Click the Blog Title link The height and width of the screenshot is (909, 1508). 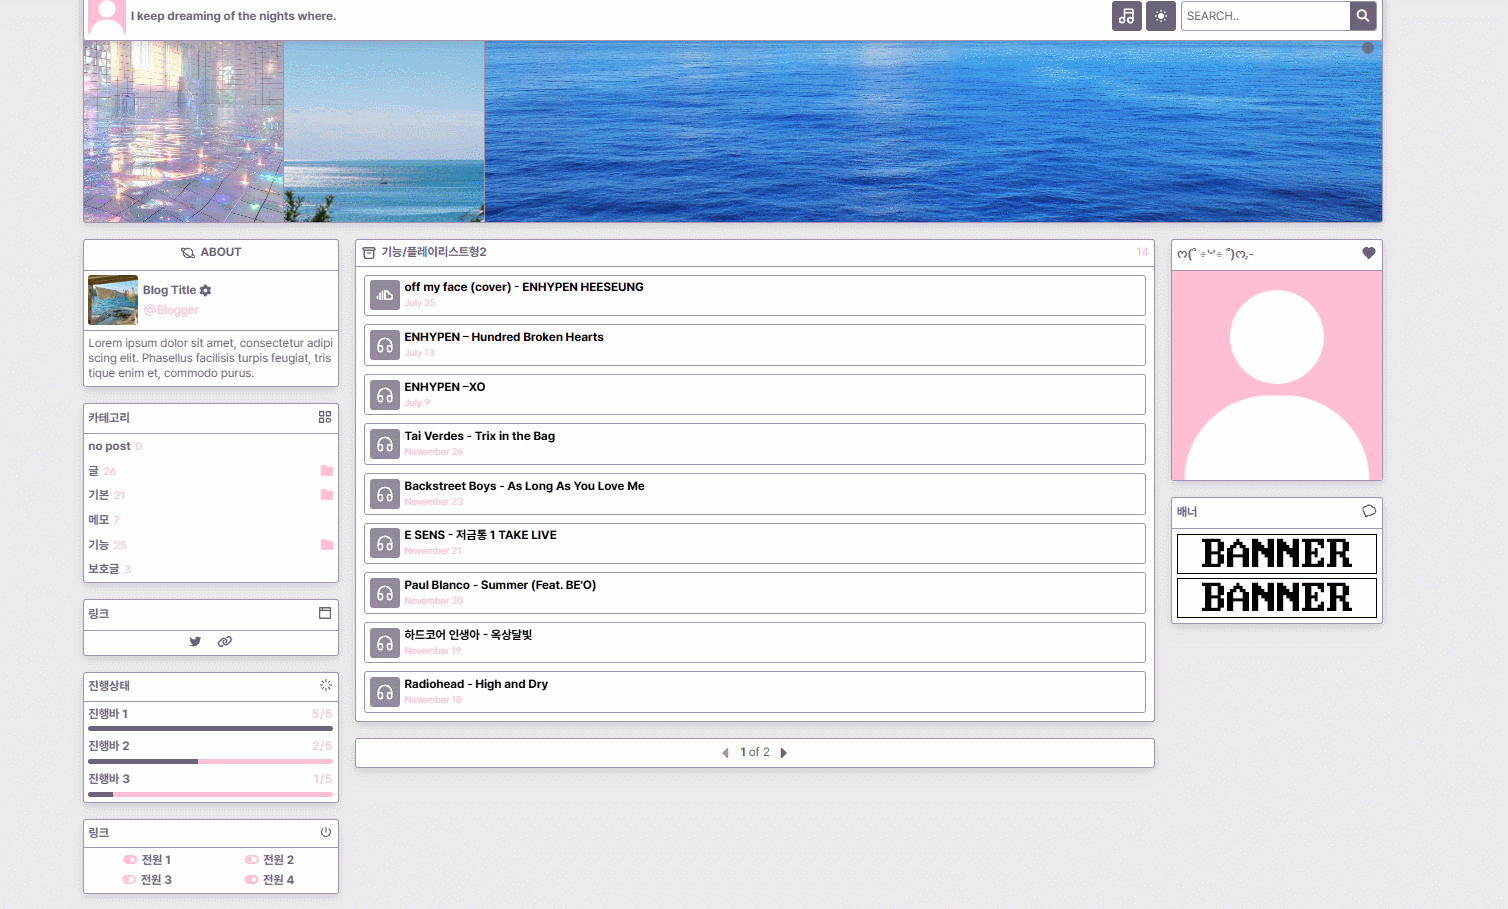pyautogui.click(x=169, y=290)
